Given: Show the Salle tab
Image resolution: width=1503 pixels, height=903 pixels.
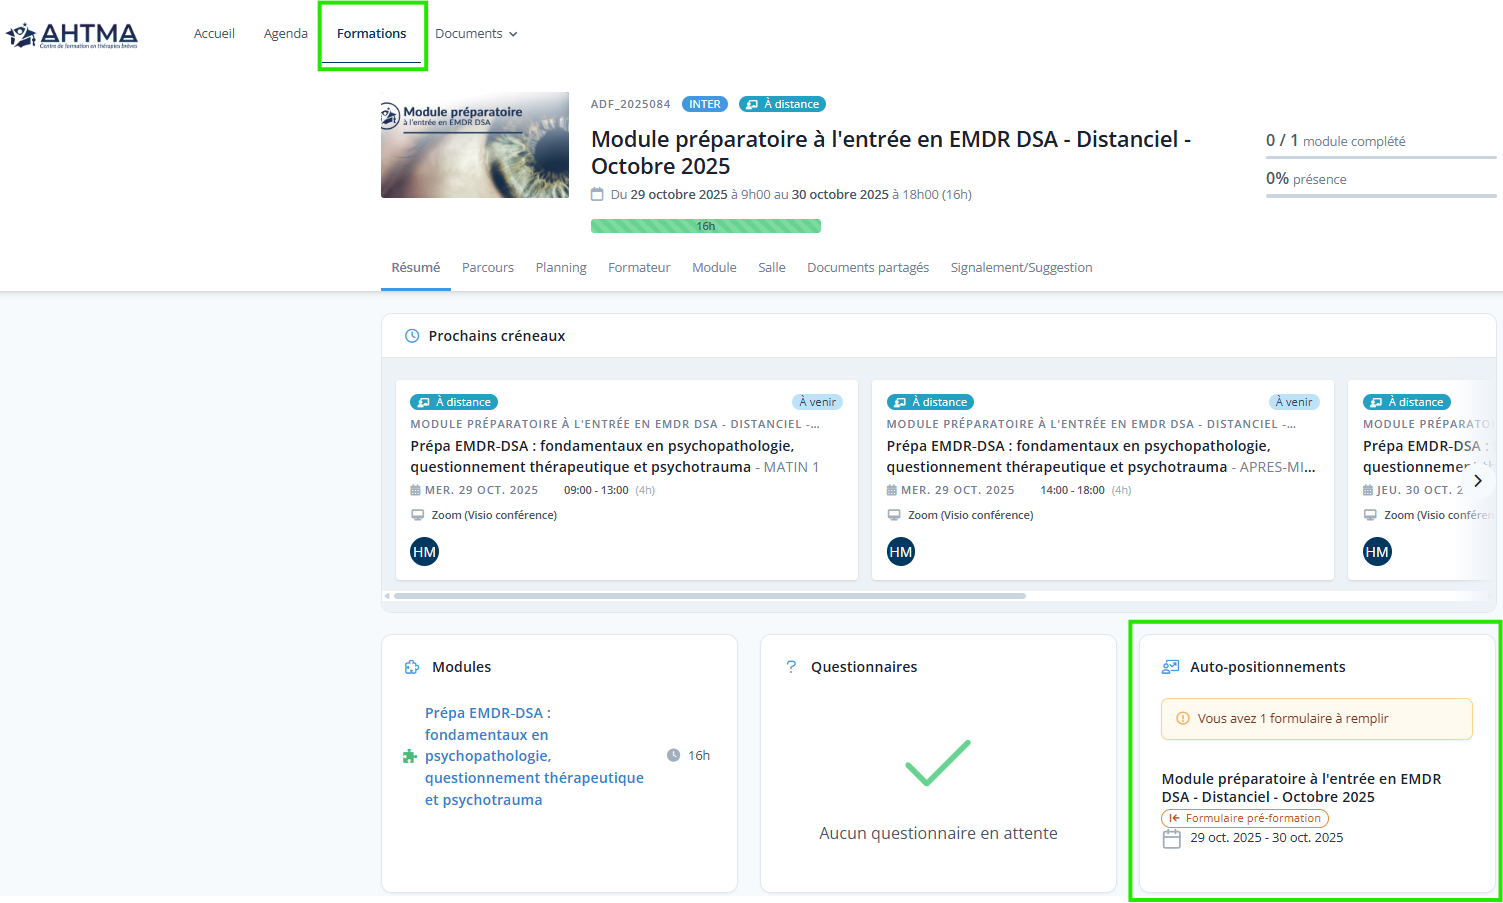Looking at the screenshot, I should tap(772, 268).
